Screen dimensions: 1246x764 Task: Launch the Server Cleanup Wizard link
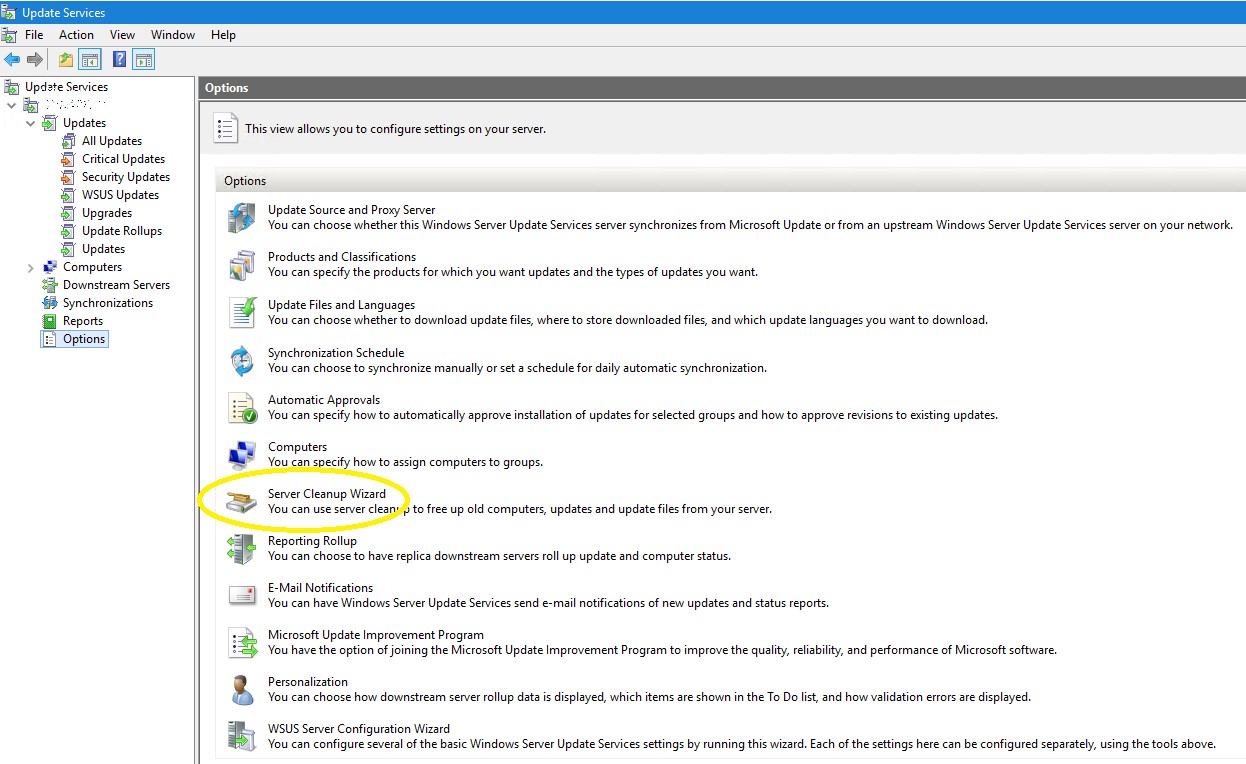click(327, 494)
